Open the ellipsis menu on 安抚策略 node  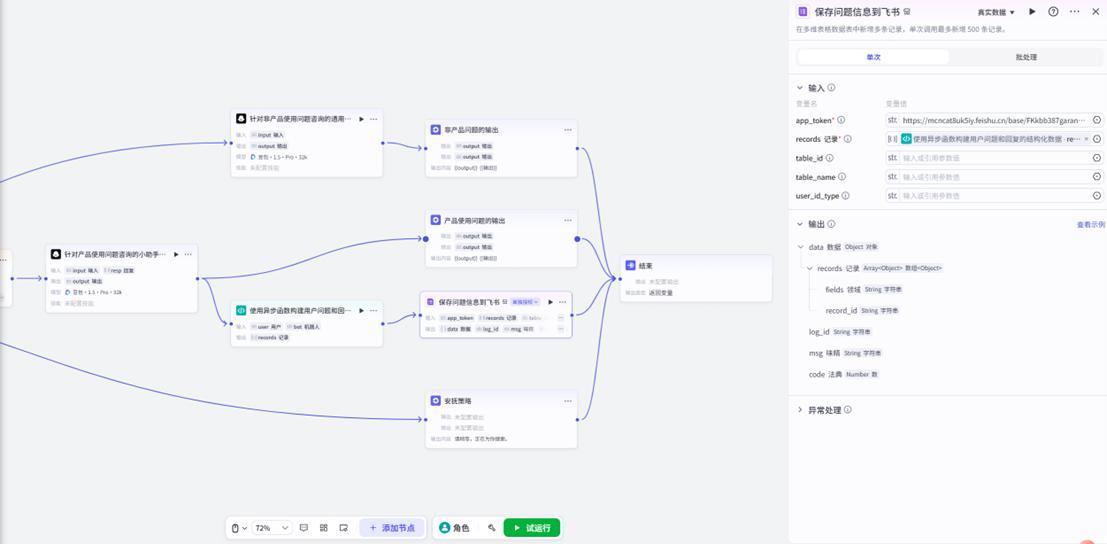567,401
